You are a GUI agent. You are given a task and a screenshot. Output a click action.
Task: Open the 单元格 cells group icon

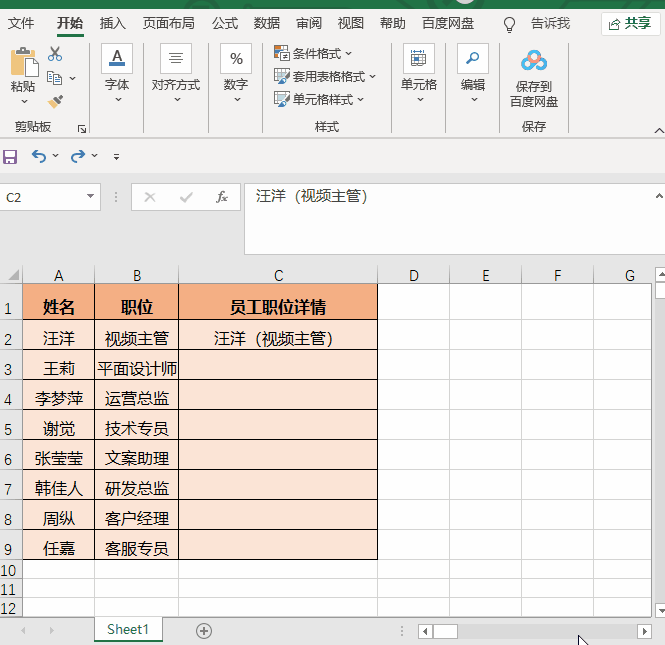click(x=418, y=59)
